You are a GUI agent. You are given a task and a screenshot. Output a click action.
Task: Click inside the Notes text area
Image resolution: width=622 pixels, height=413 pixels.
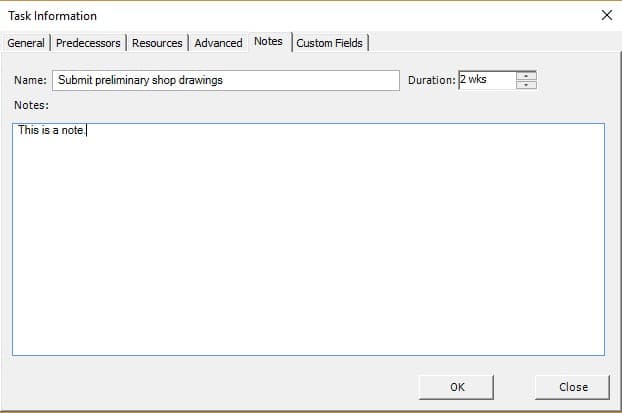[x=308, y=239]
